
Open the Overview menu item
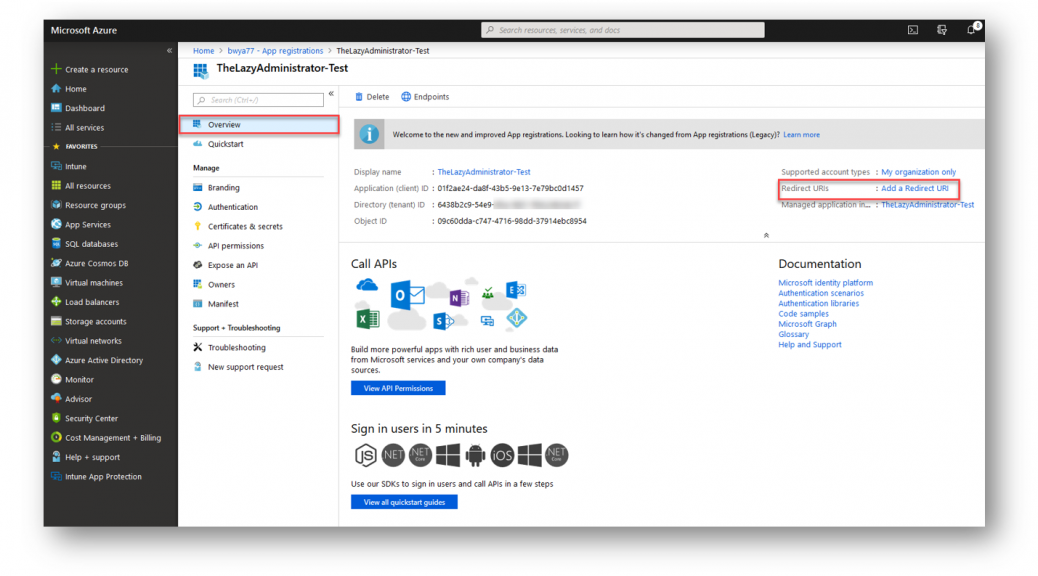coord(260,124)
